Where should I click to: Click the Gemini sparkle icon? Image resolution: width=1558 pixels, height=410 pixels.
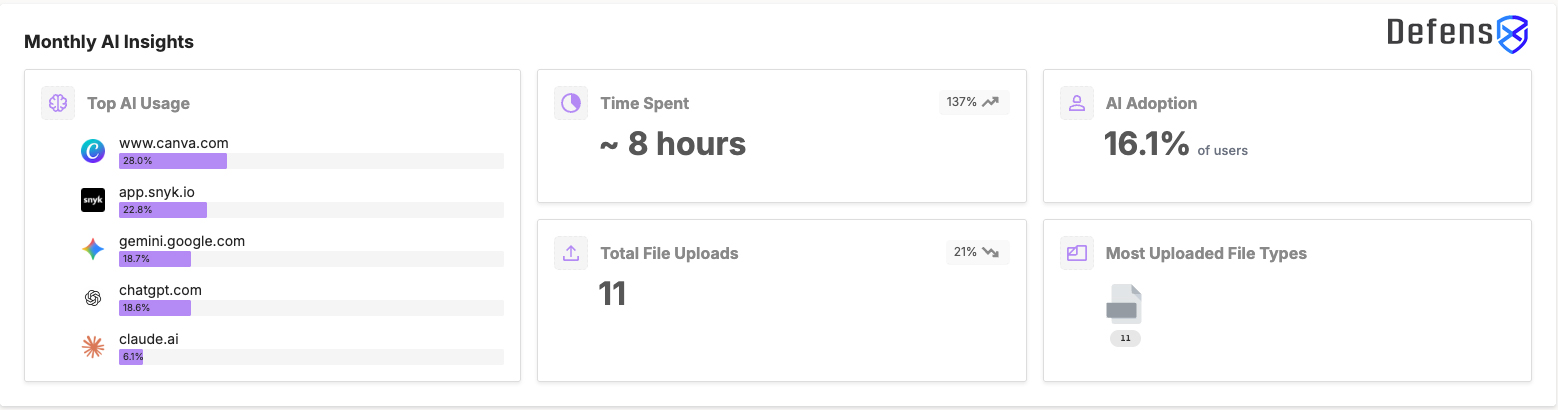click(x=93, y=249)
